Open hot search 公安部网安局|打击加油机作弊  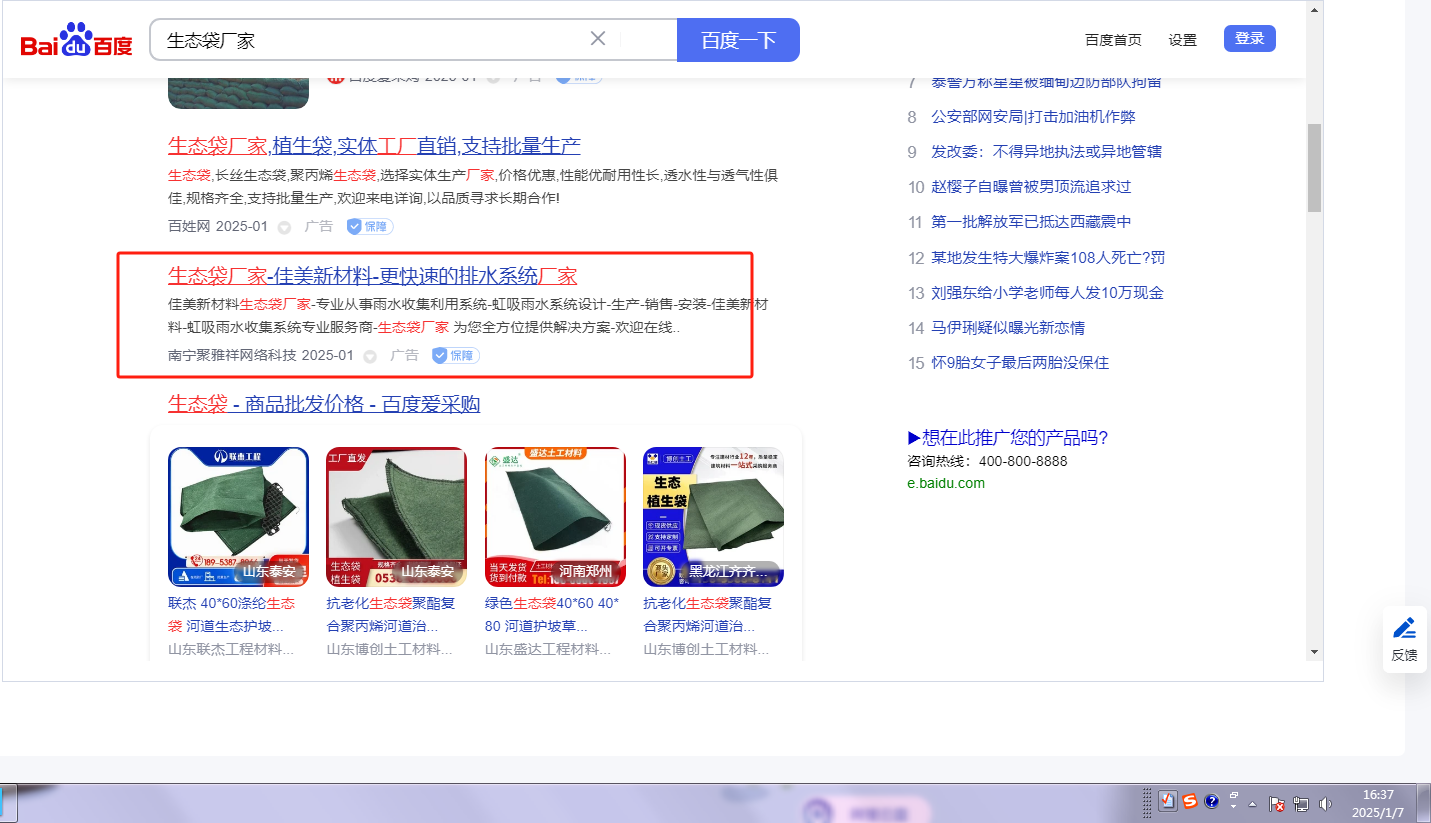tap(1033, 117)
